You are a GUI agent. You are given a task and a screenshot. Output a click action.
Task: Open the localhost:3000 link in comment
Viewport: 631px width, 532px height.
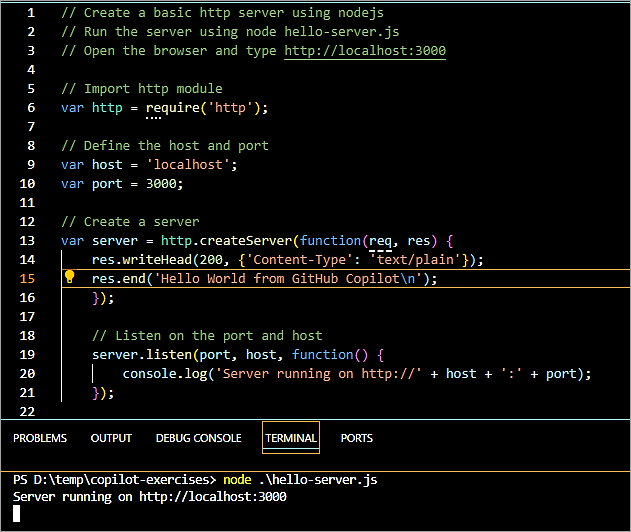365,51
